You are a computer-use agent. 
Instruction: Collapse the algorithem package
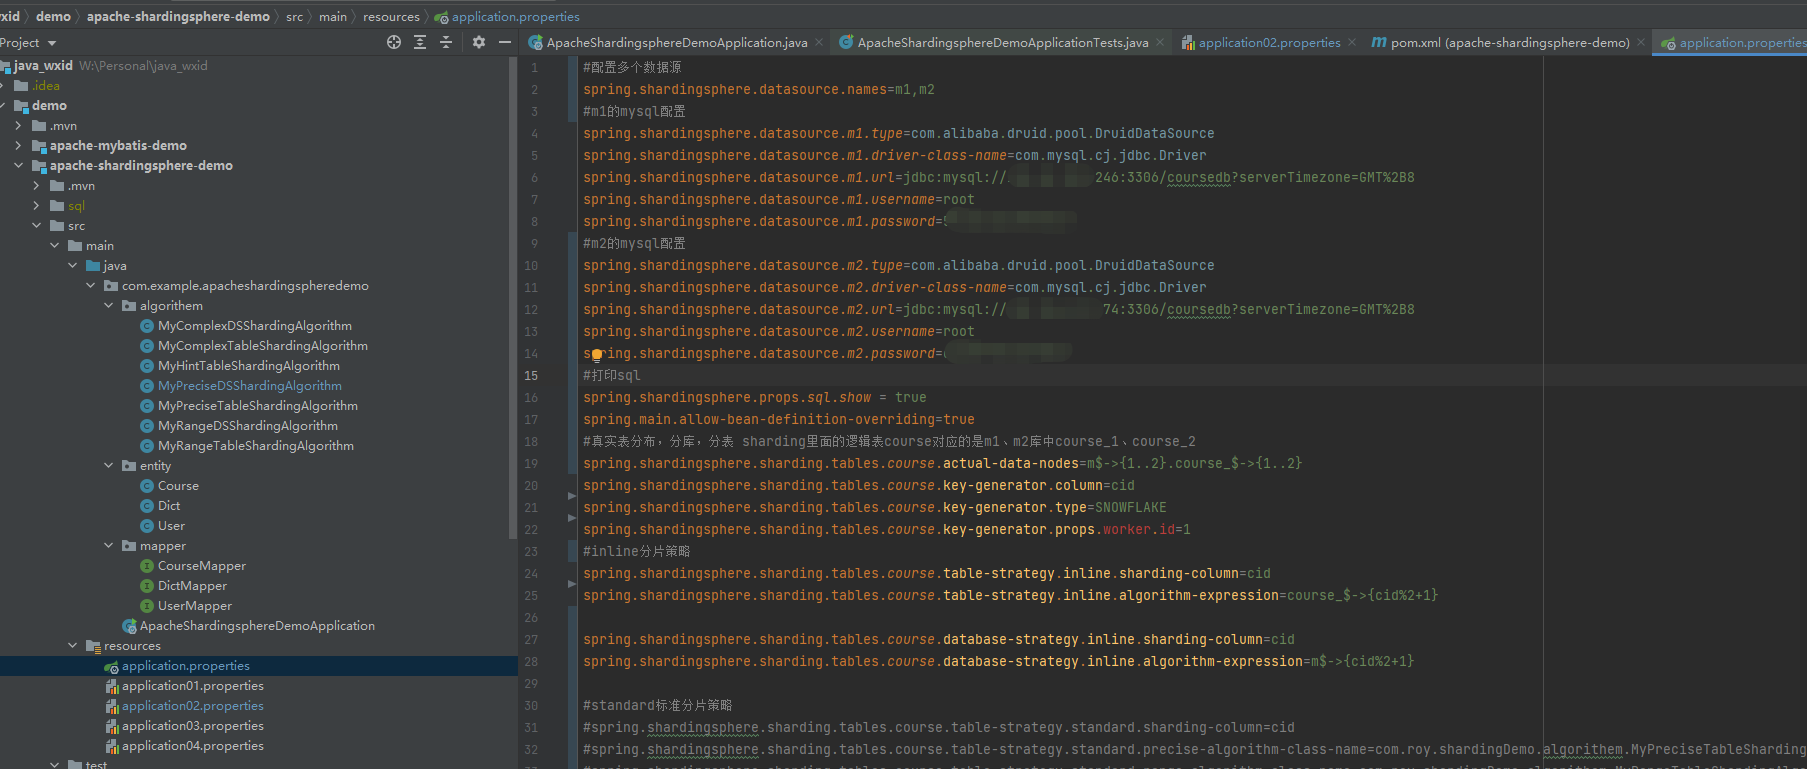click(108, 306)
